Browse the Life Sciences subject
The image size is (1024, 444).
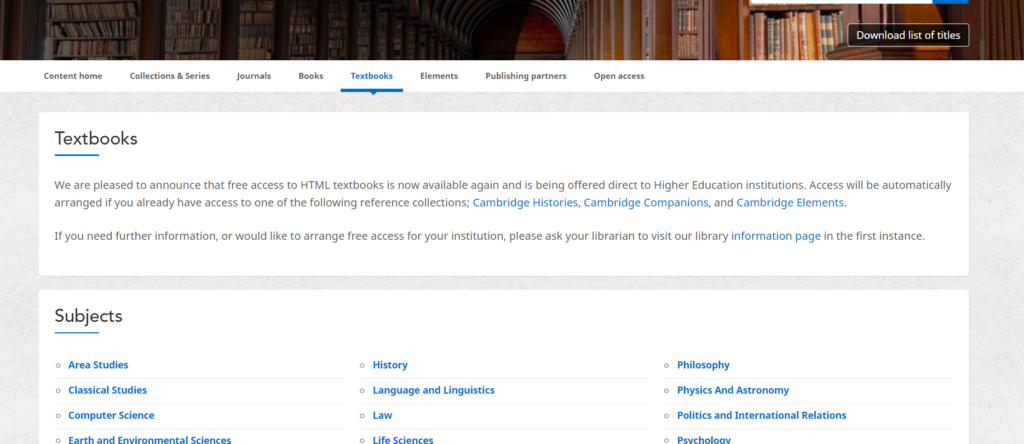tap(403, 439)
